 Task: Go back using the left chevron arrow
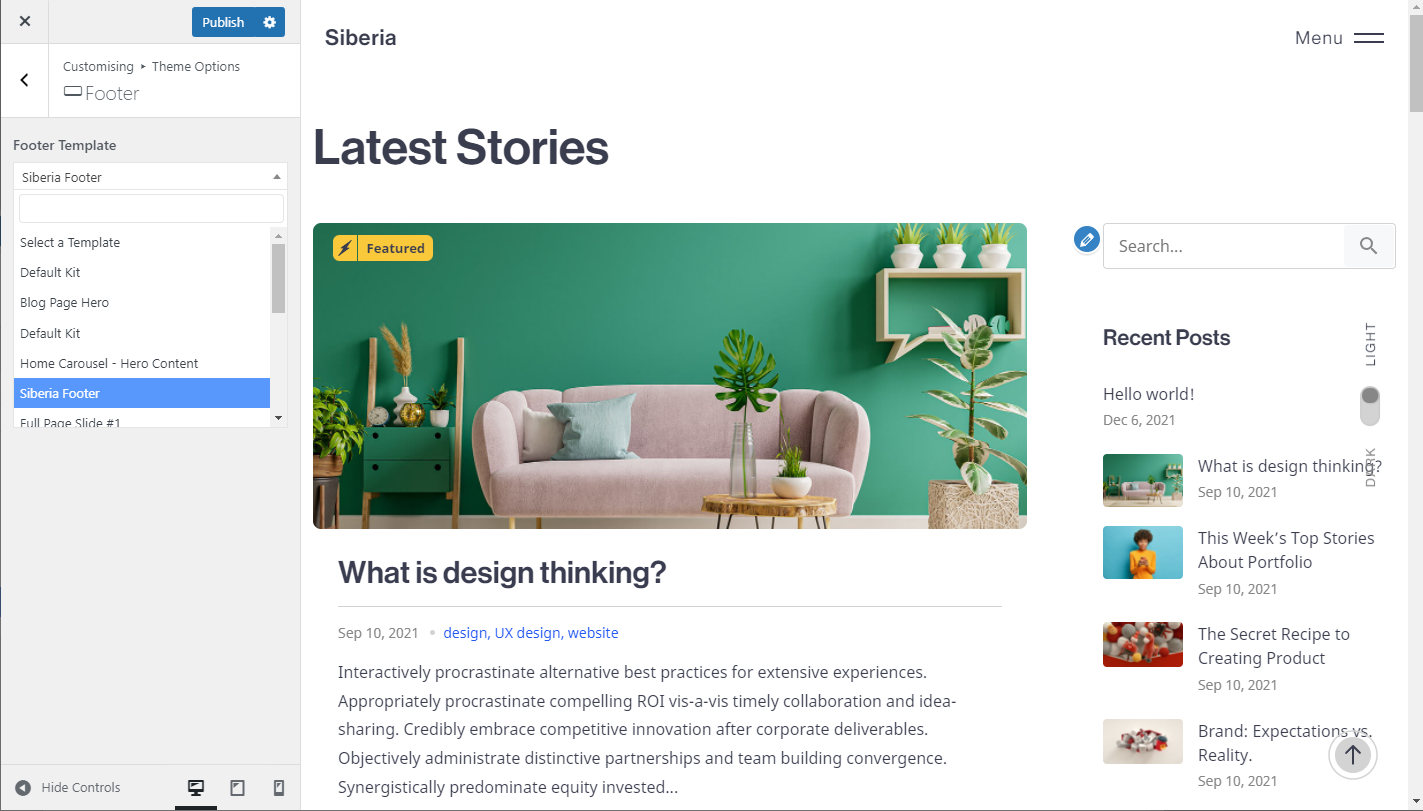[25, 80]
